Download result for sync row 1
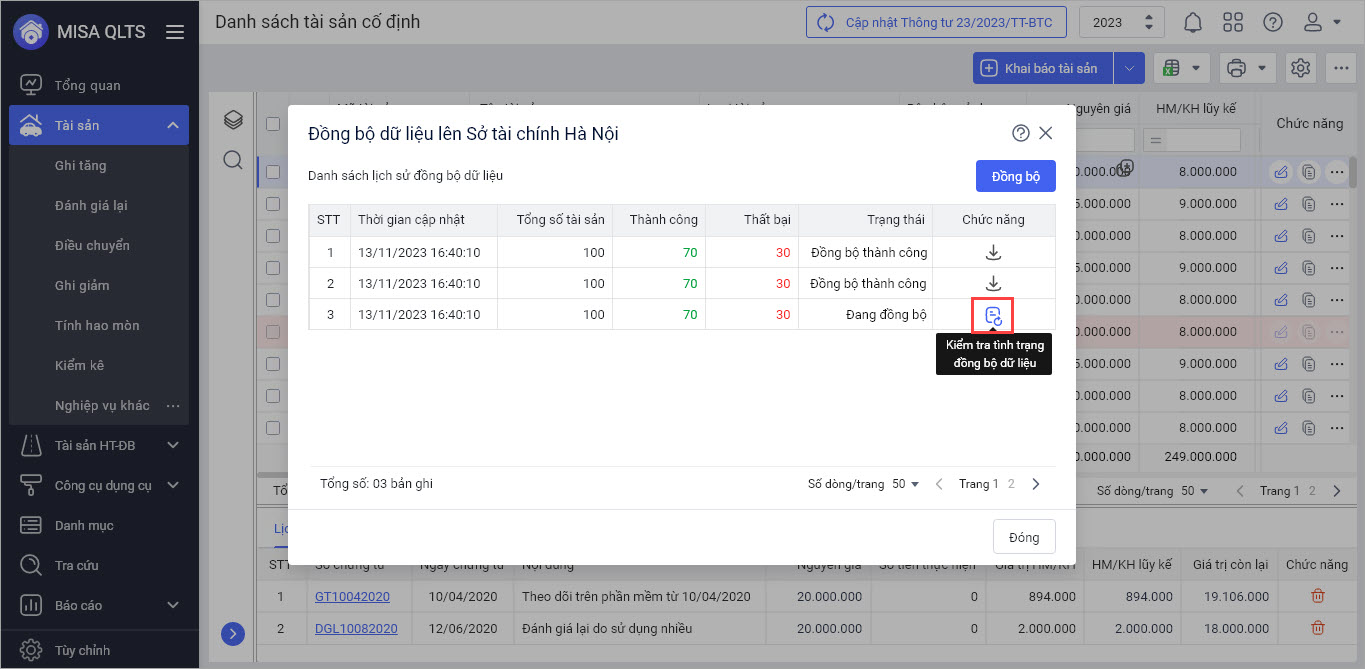Image resolution: width=1365 pixels, height=669 pixels. pyautogui.click(x=993, y=252)
